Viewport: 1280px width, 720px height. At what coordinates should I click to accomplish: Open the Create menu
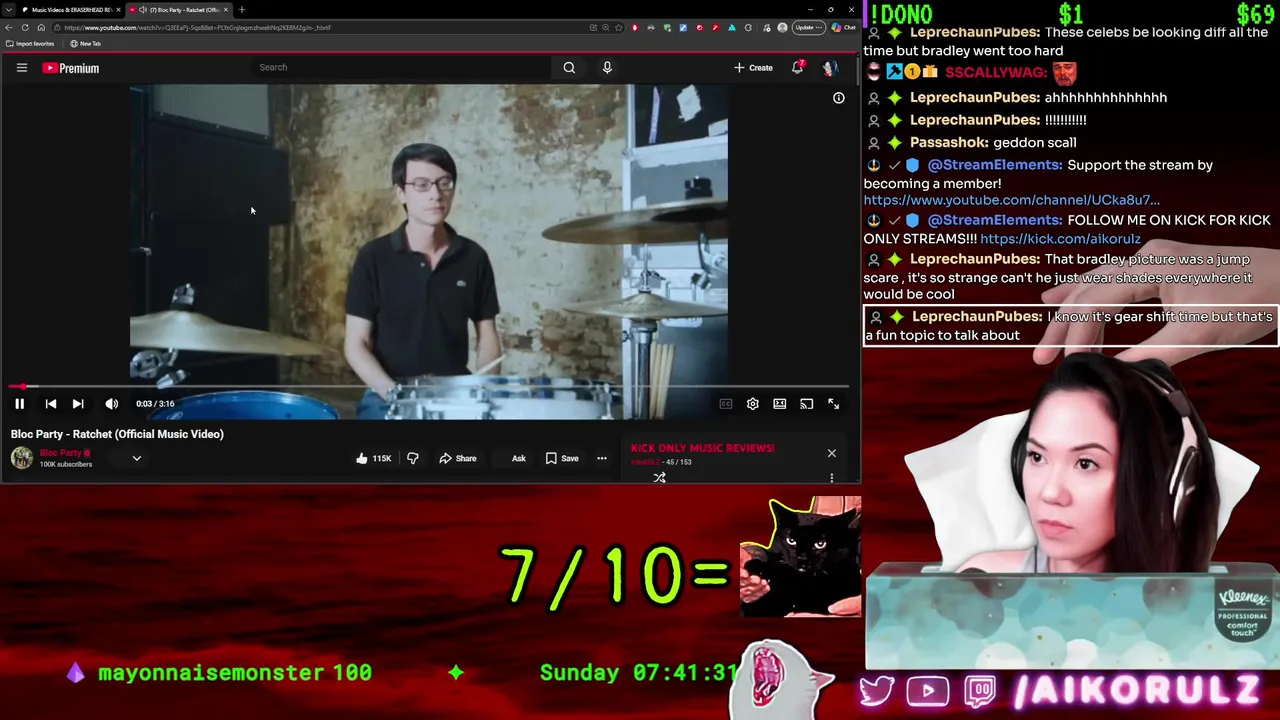[753, 68]
